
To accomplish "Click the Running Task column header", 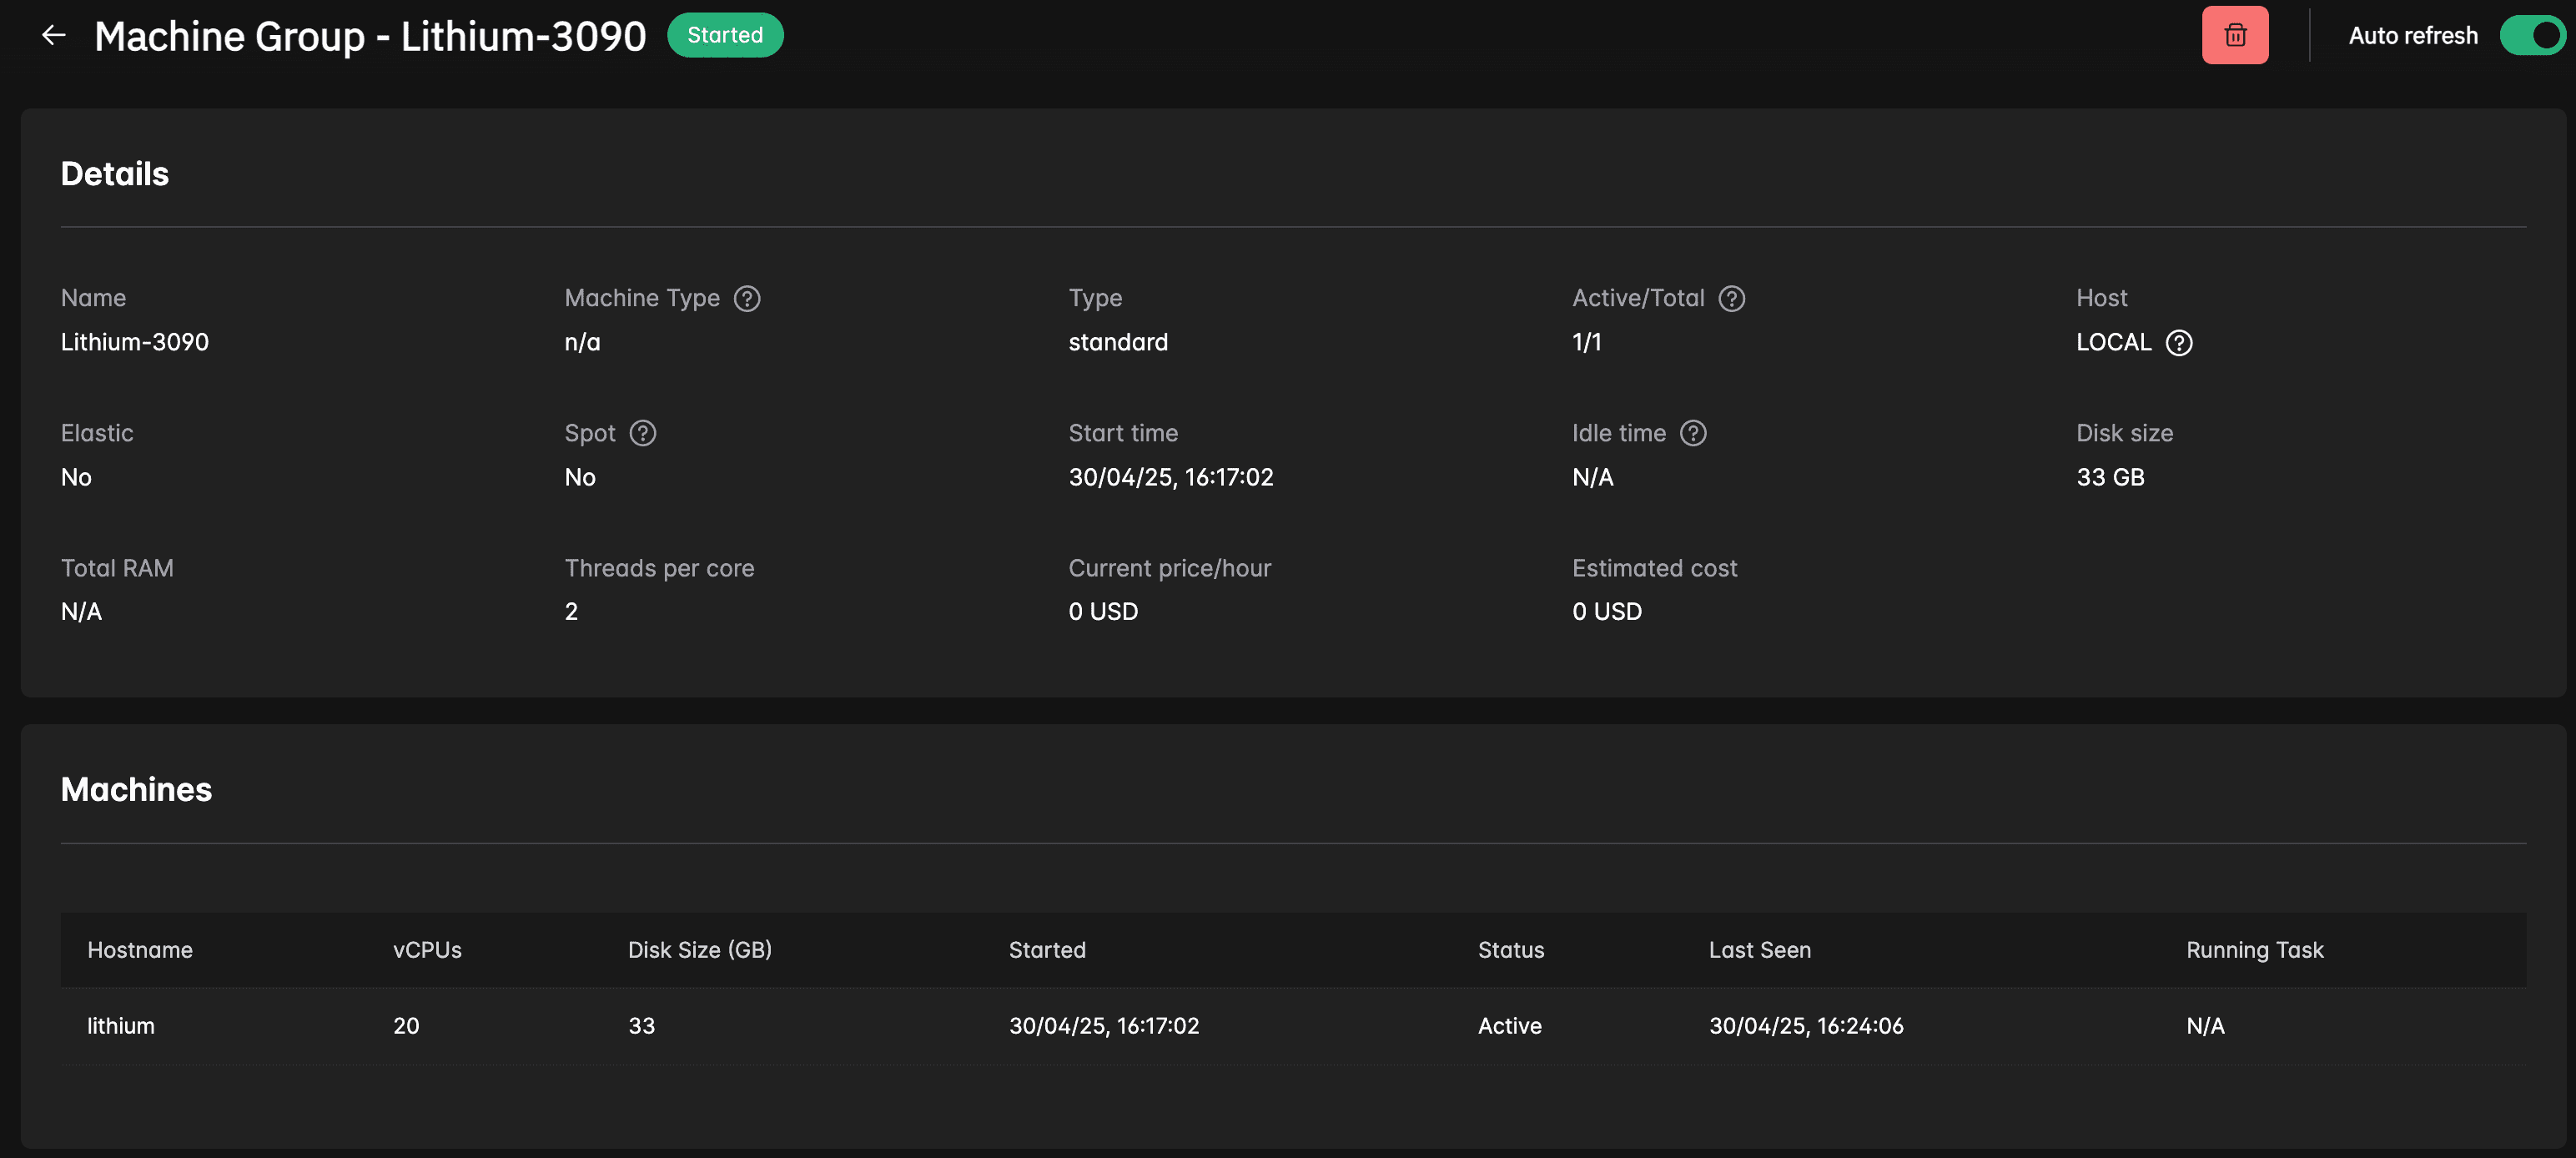I will click(2254, 950).
